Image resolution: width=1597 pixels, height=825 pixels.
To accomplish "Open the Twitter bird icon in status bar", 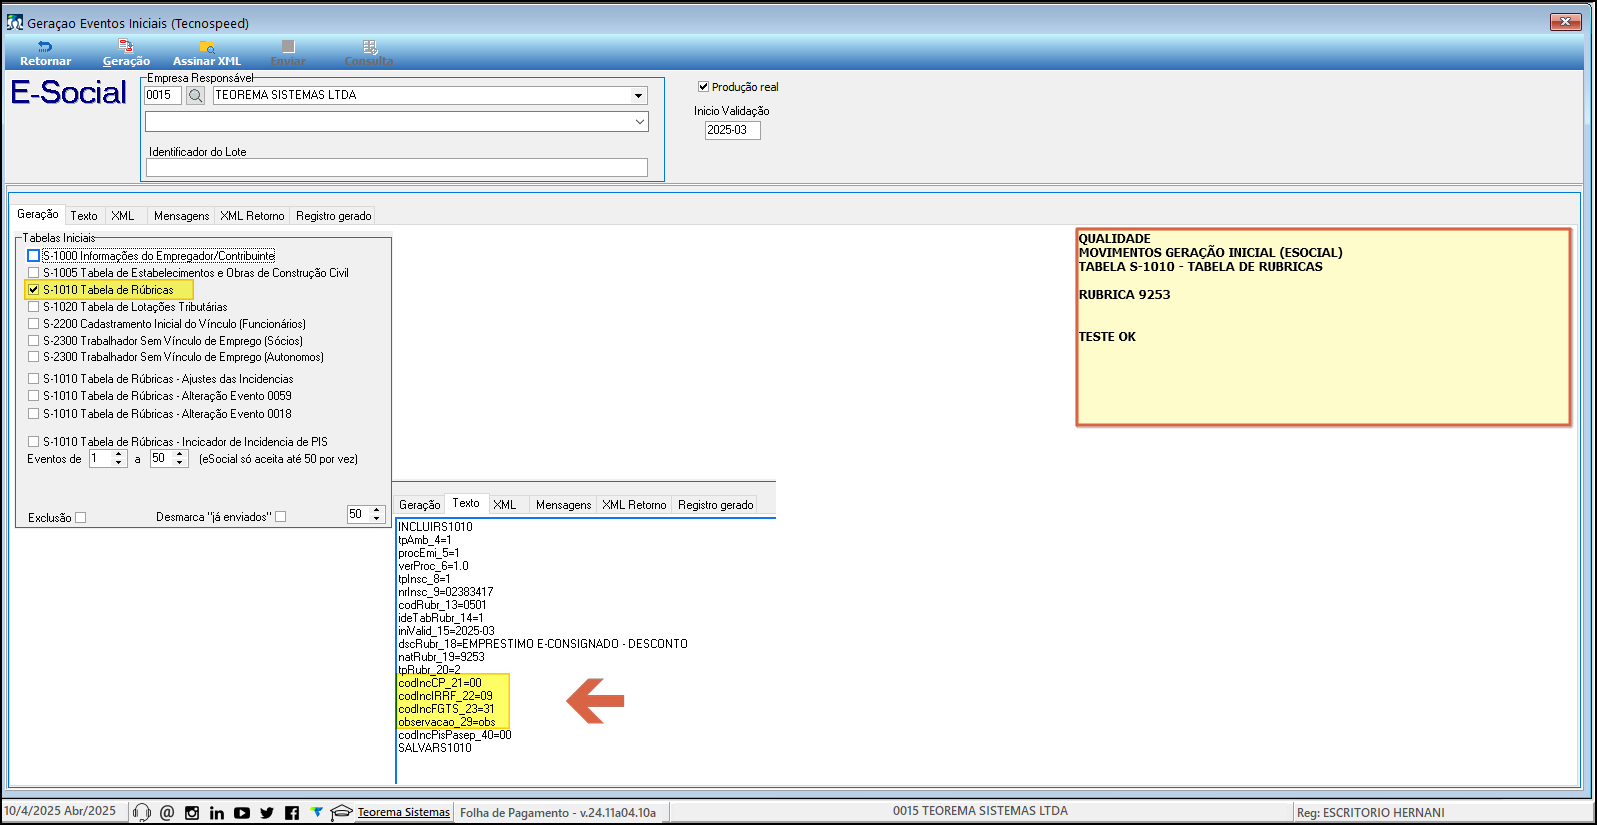I will (267, 812).
